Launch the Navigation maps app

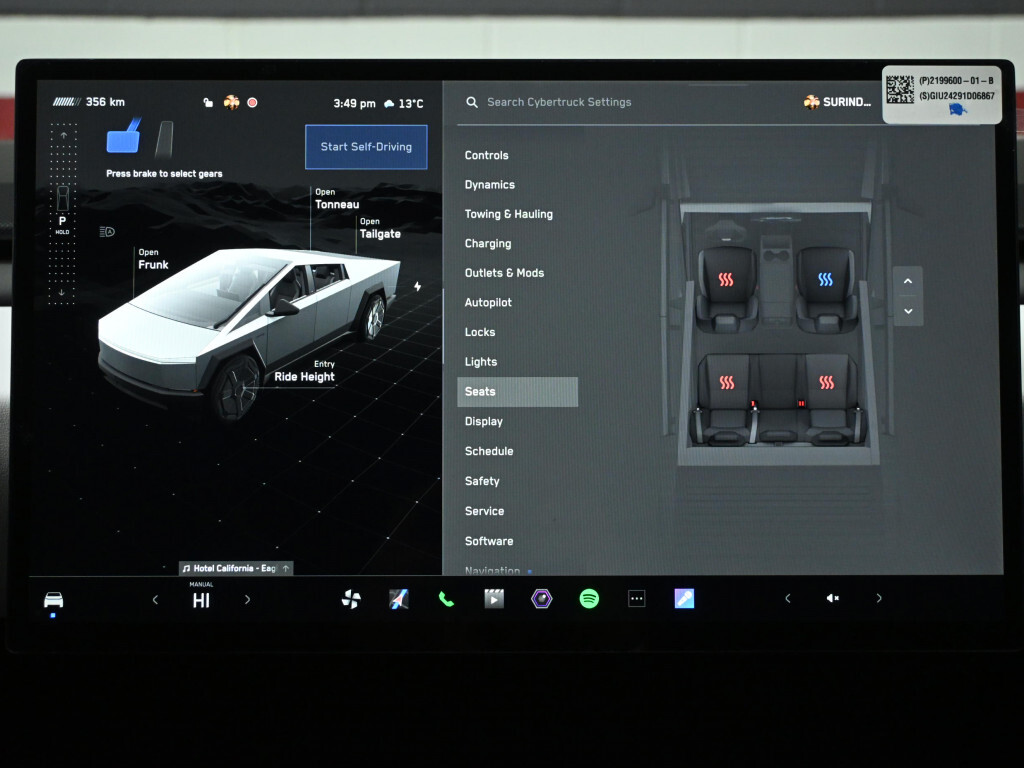tap(398, 599)
